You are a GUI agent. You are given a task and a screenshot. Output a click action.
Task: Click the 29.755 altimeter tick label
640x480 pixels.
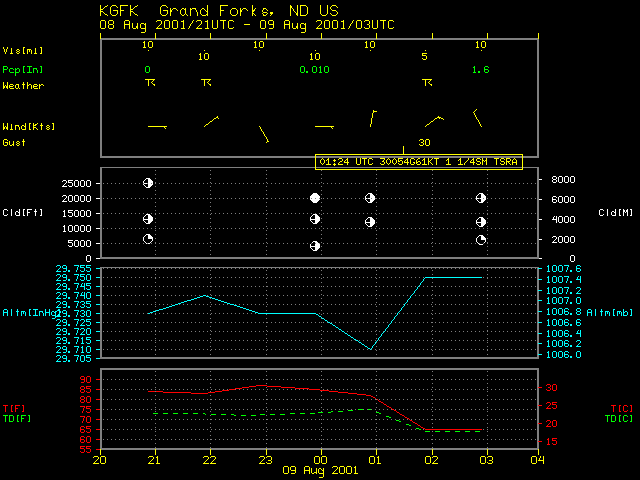point(74,269)
